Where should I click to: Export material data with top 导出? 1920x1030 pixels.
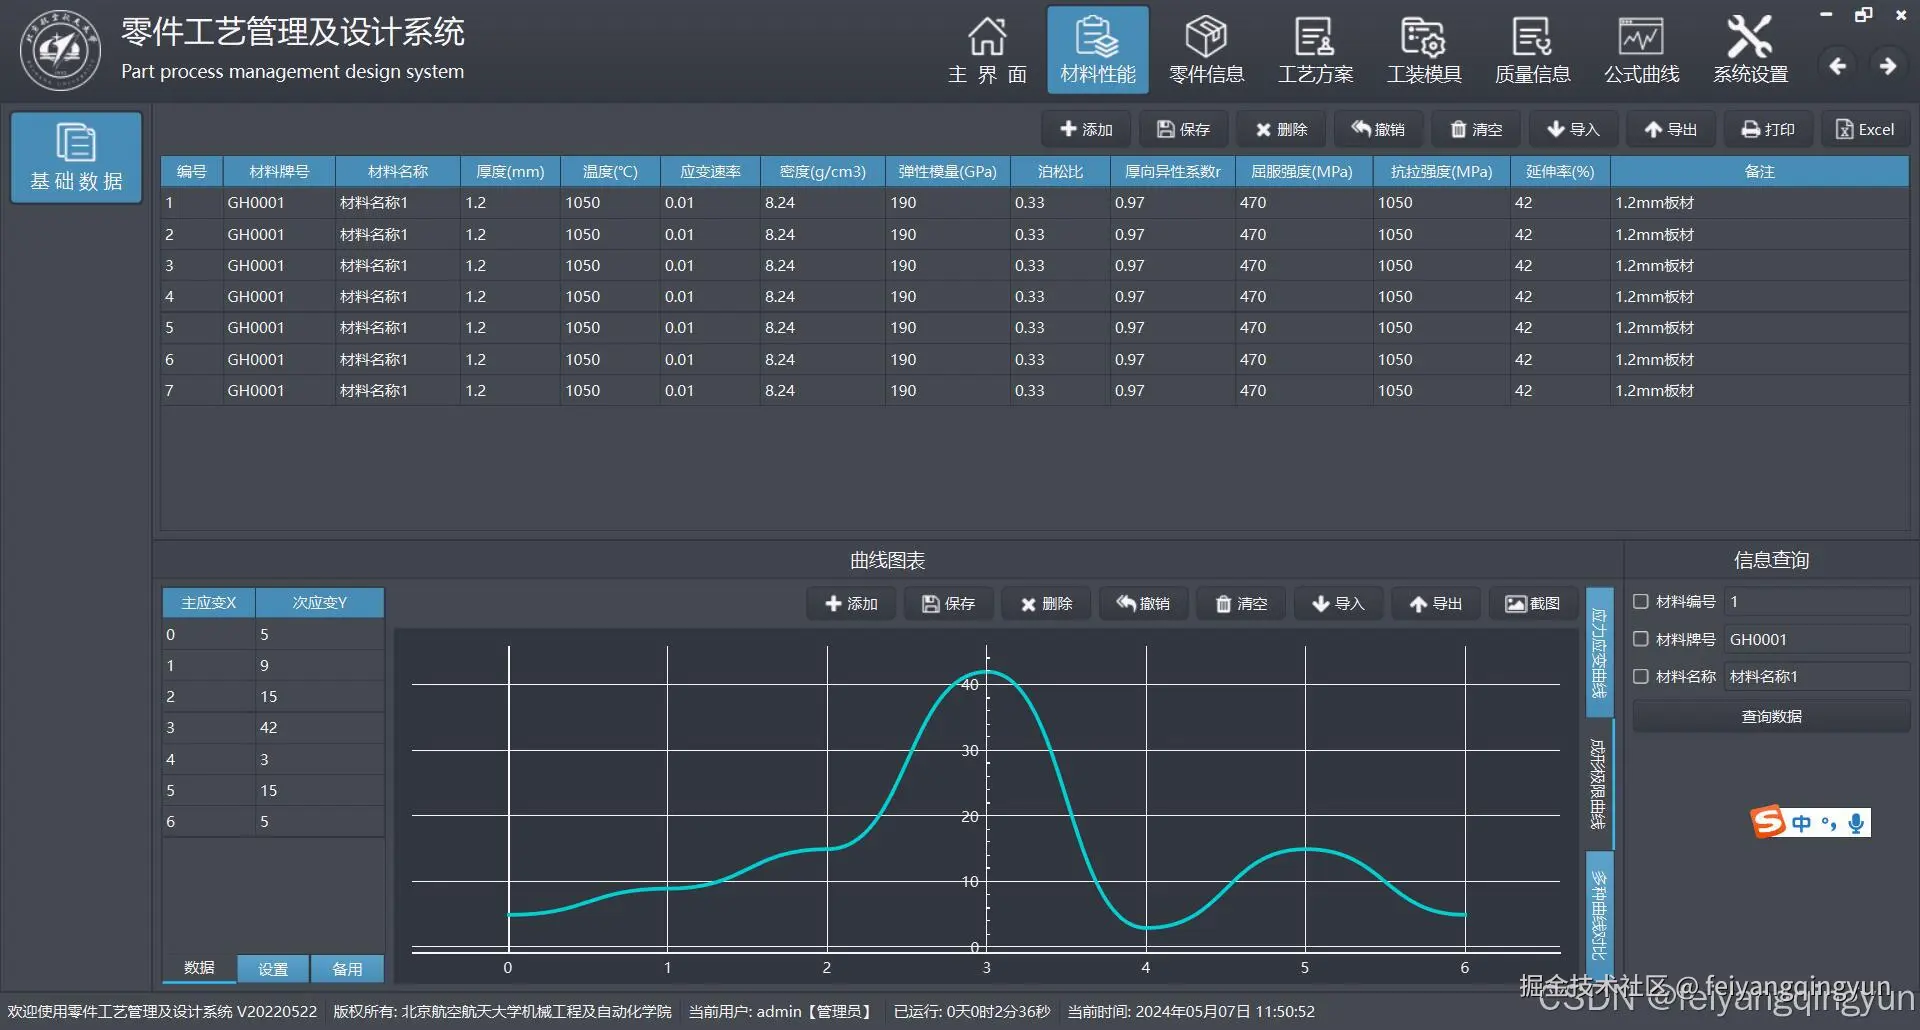click(x=1671, y=129)
